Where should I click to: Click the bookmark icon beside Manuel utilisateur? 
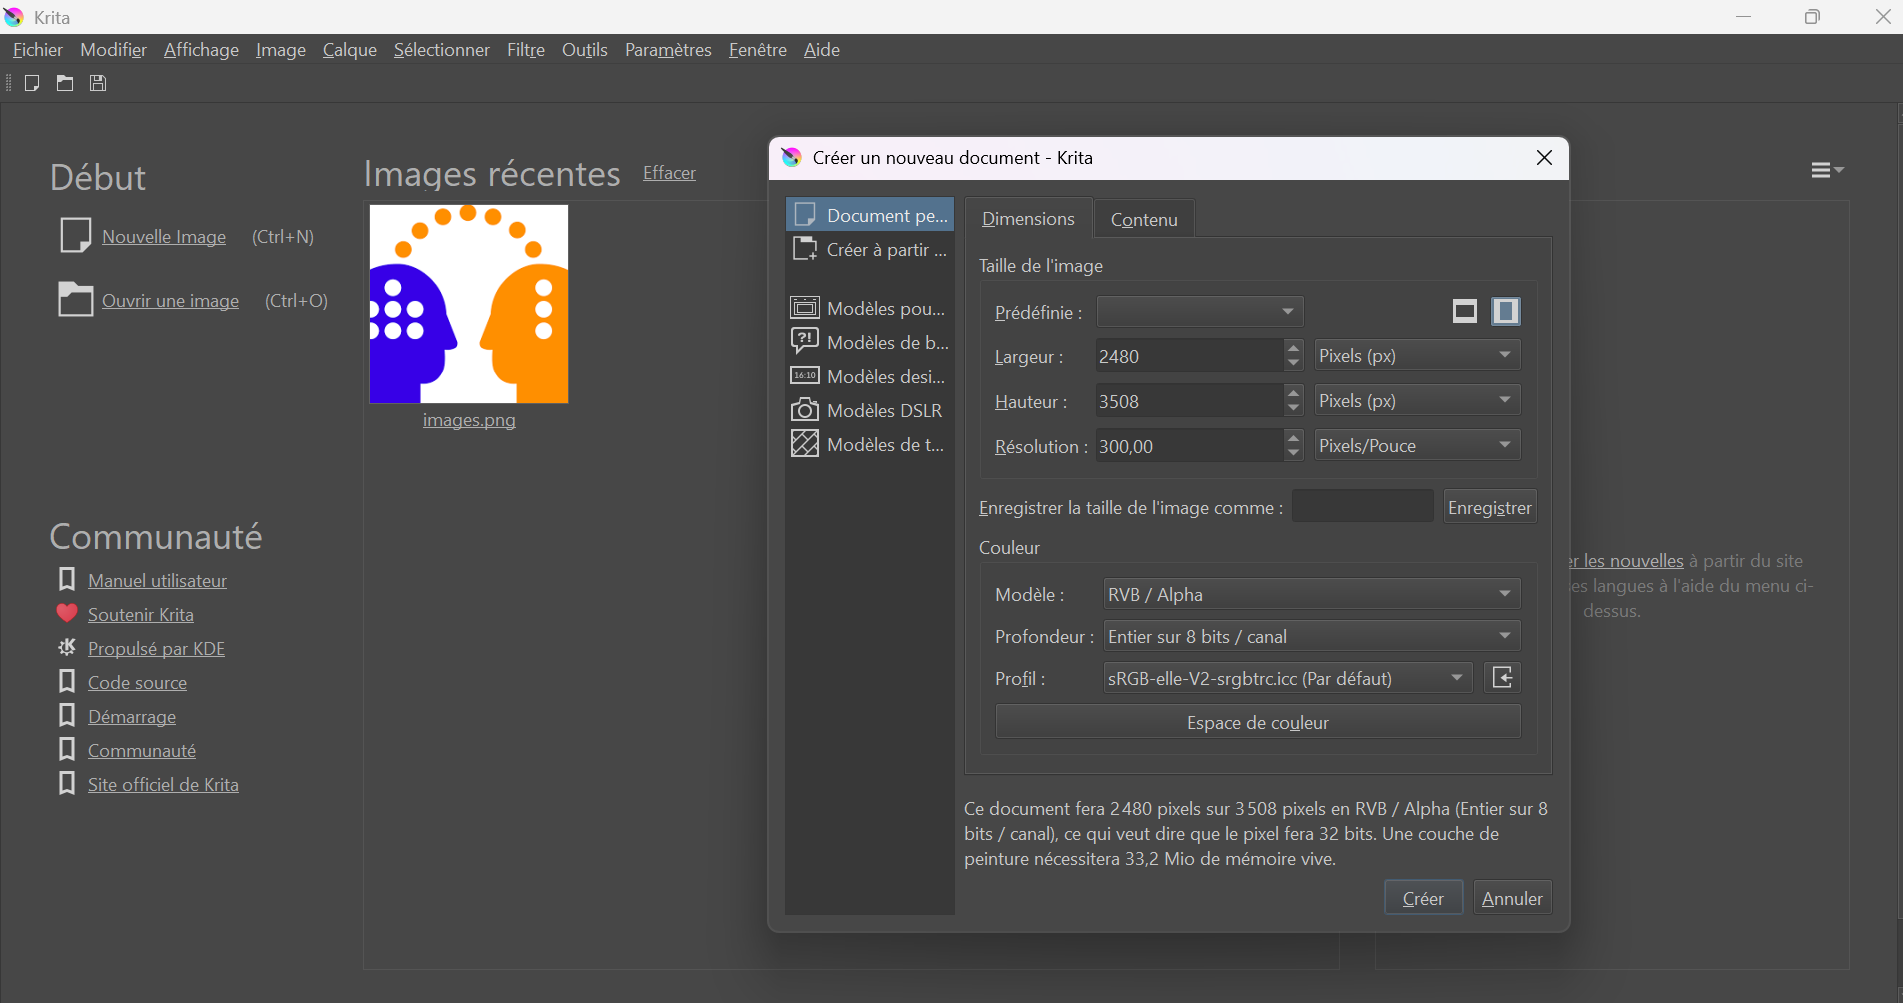click(x=67, y=579)
